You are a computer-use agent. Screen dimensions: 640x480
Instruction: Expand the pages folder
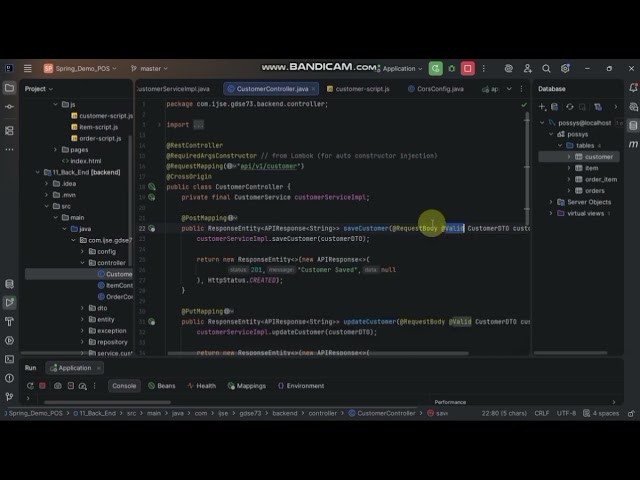pos(56,150)
